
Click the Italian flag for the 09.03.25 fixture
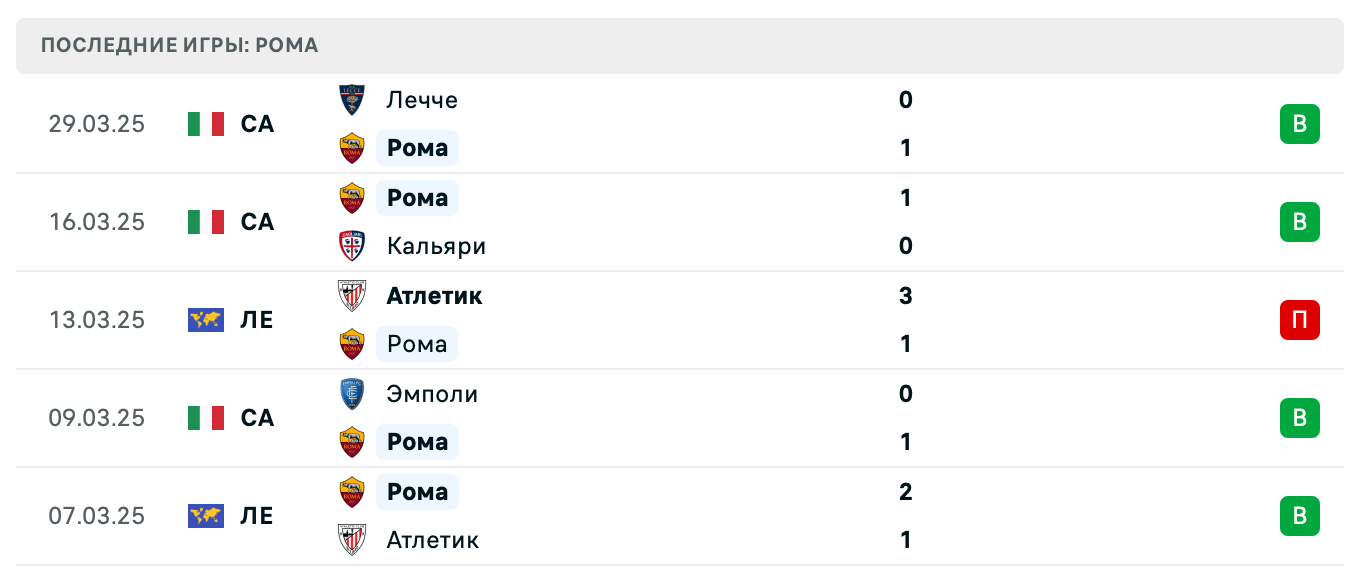pyautogui.click(x=205, y=418)
